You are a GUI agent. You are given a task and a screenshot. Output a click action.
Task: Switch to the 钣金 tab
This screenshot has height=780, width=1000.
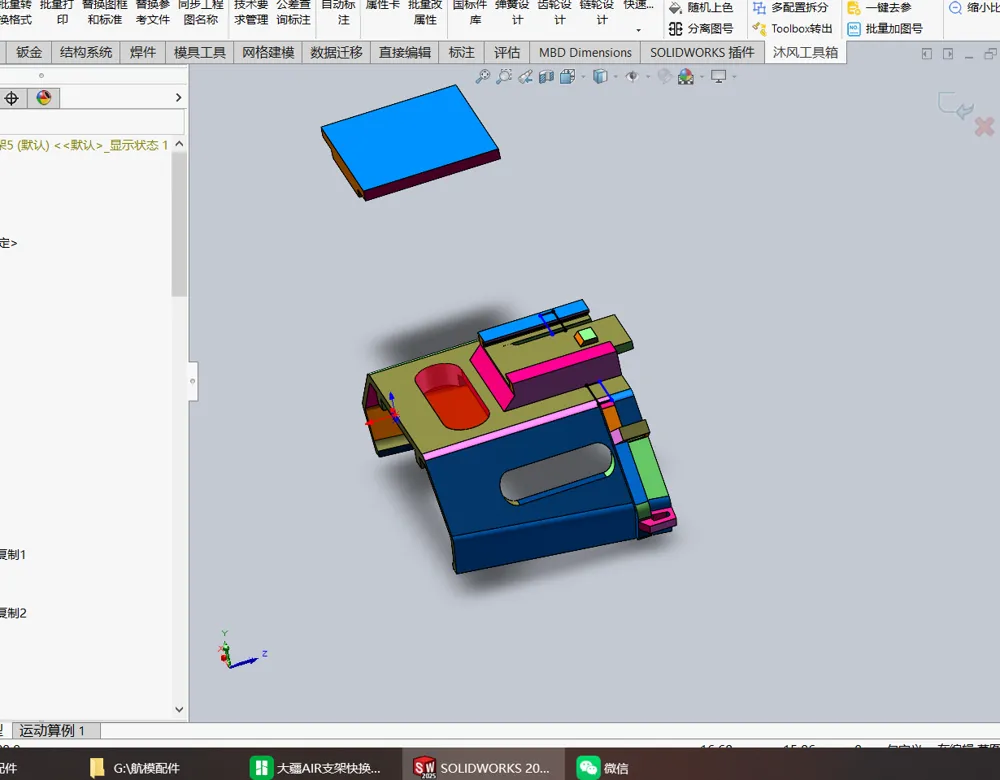[x=29, y=52]
